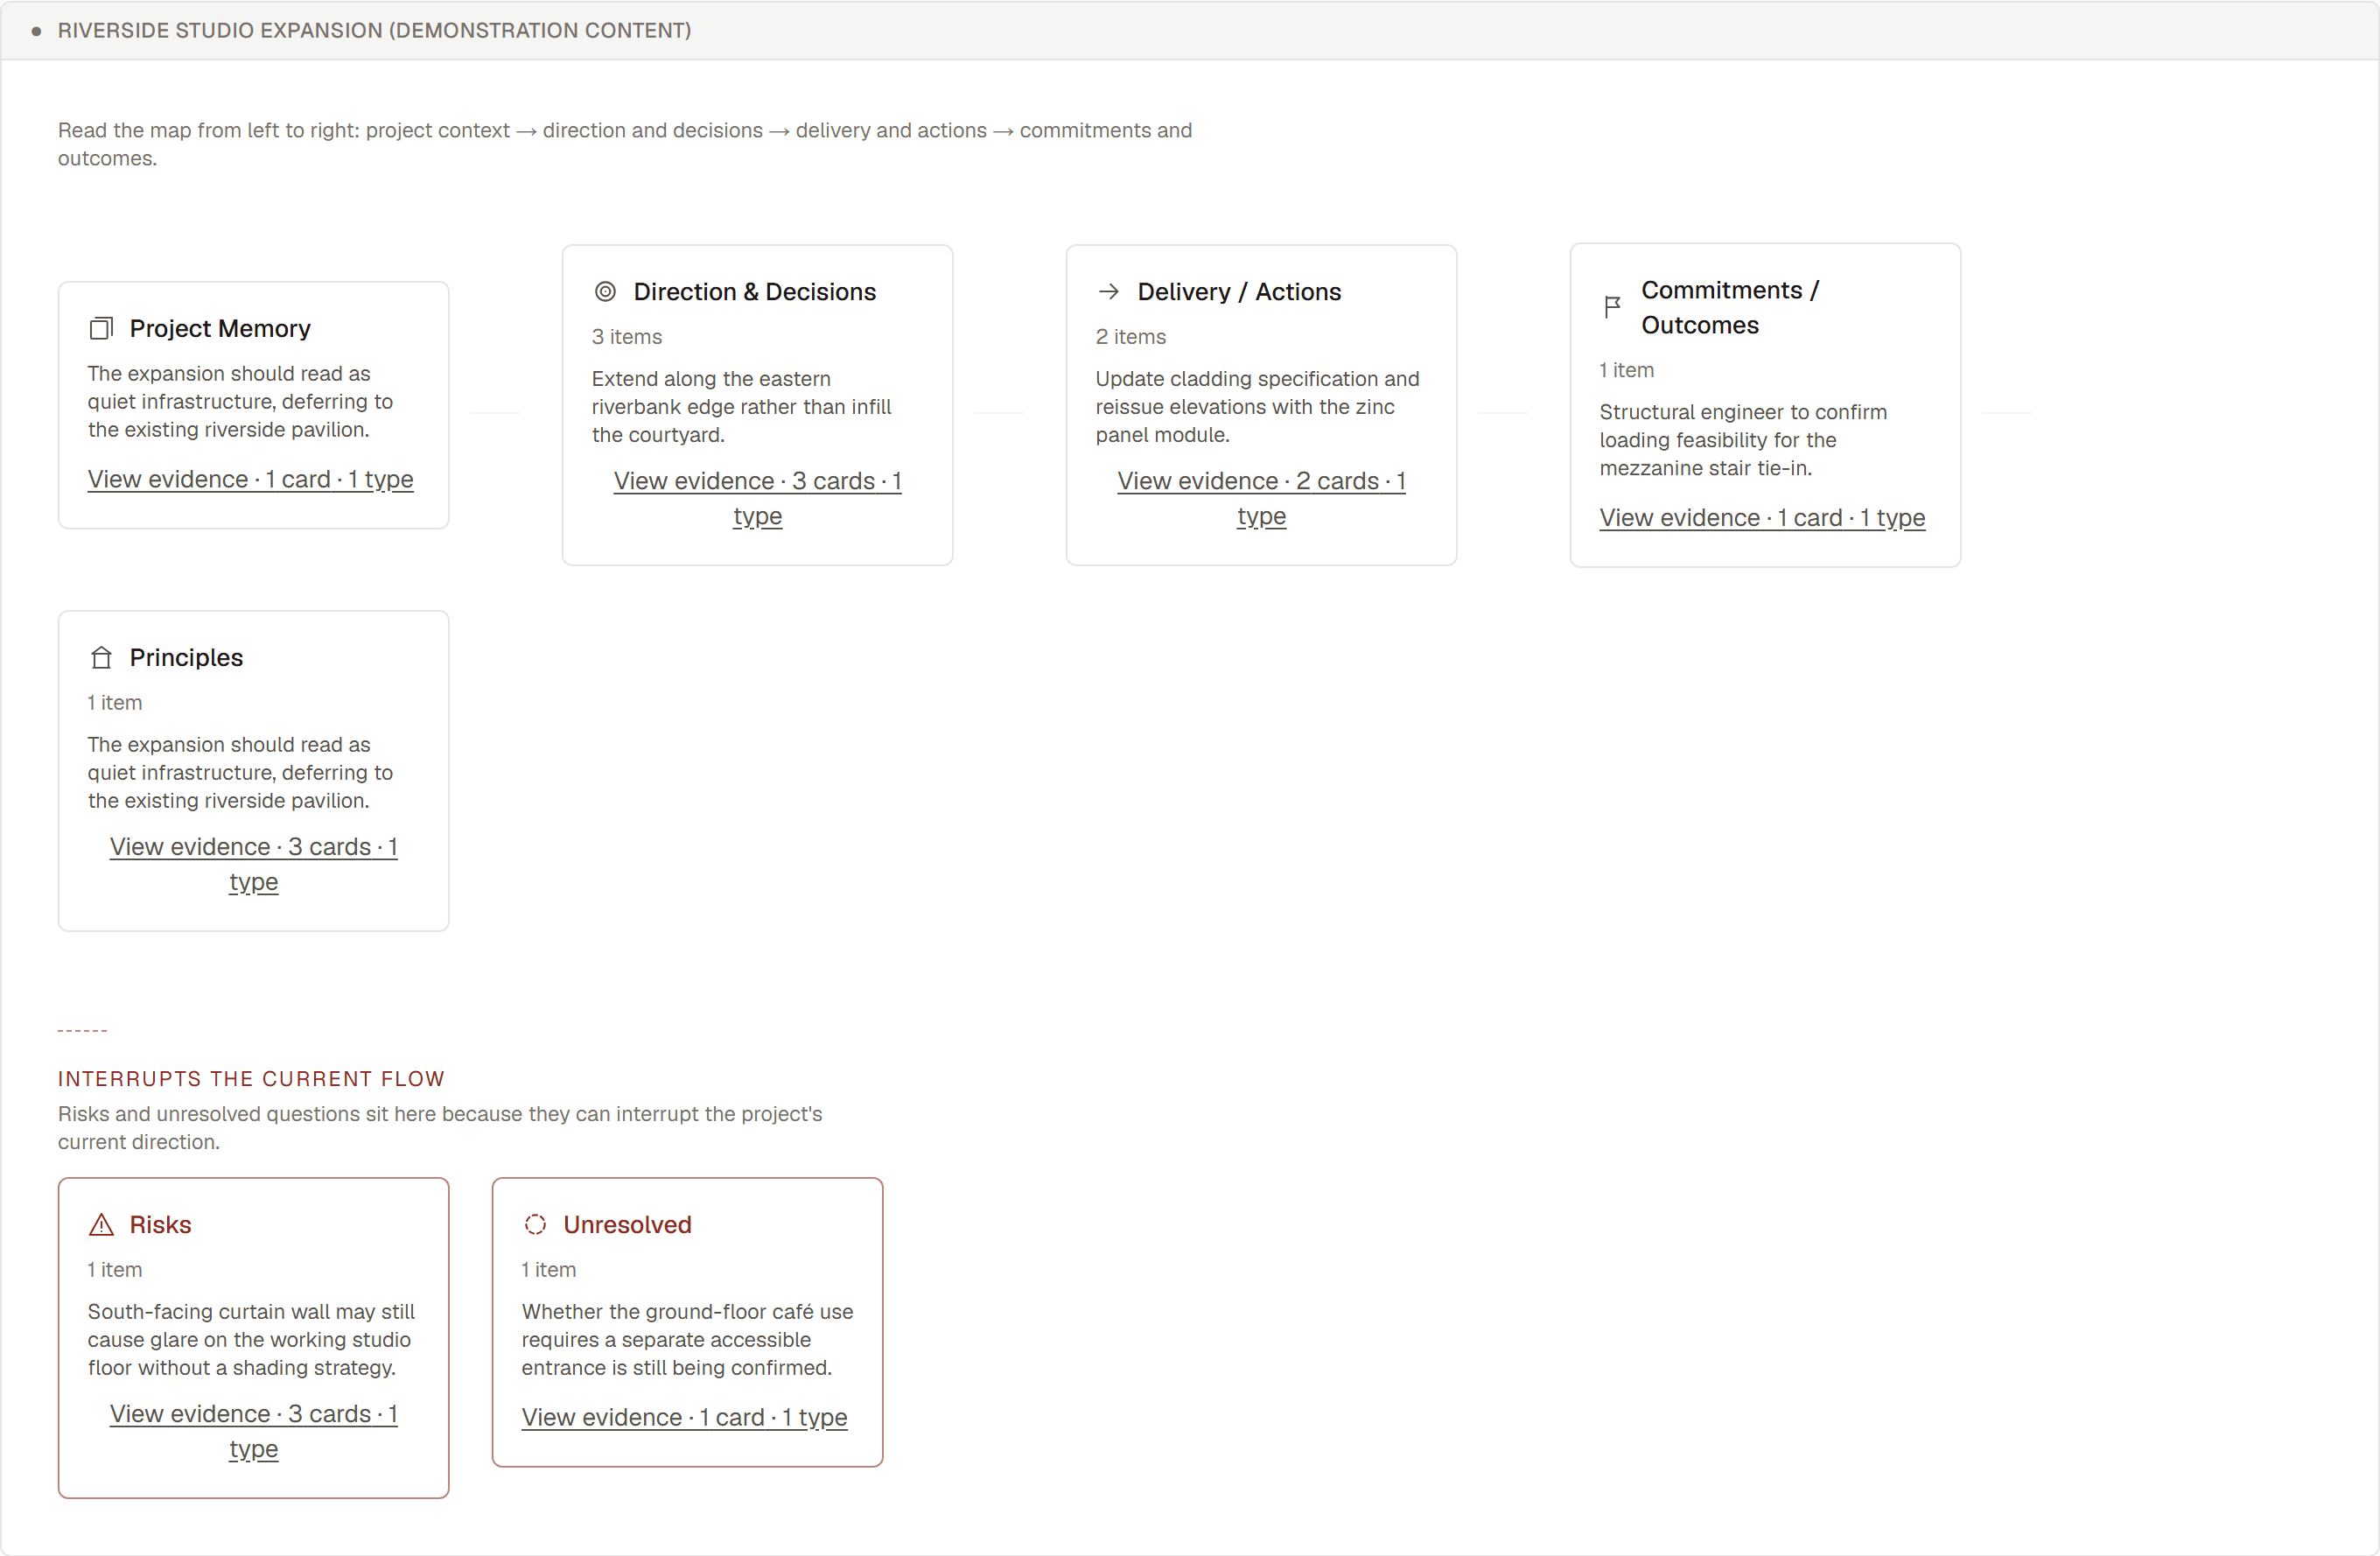Click '1 item' under Commitments / Outcomes
The width and height of the screenshot is (2380, 1556).
click(x=1626, y=370)
